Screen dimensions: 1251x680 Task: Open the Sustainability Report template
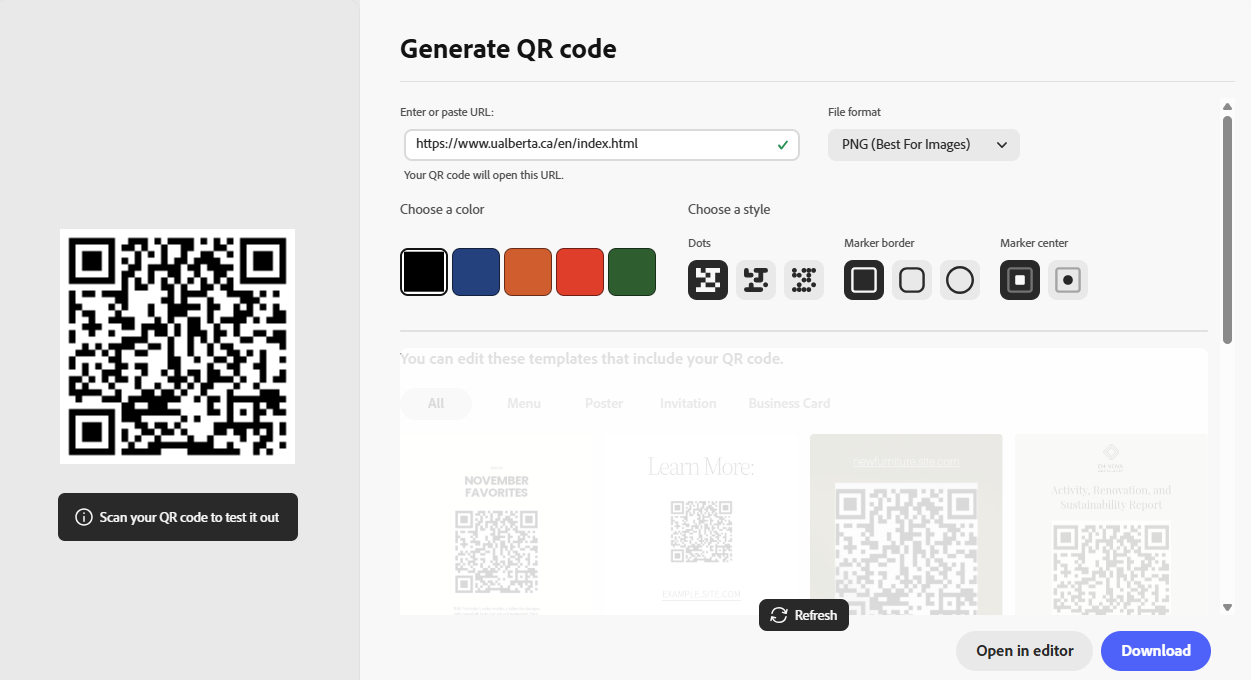point(1111,524)
